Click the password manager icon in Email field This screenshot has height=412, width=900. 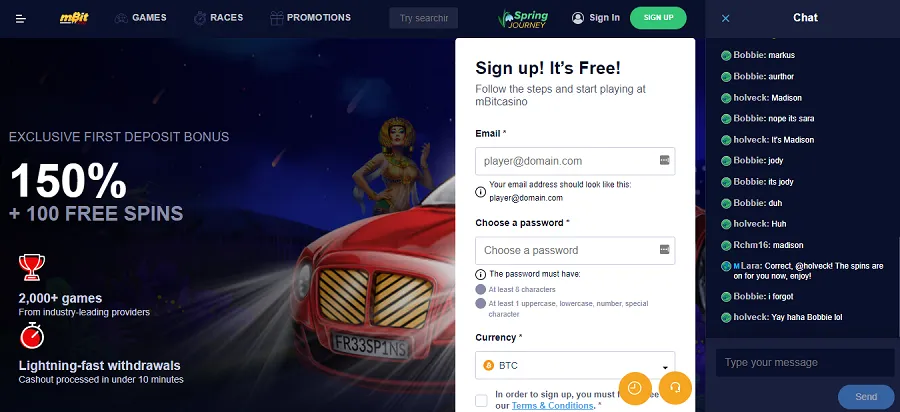click(665, 160)
